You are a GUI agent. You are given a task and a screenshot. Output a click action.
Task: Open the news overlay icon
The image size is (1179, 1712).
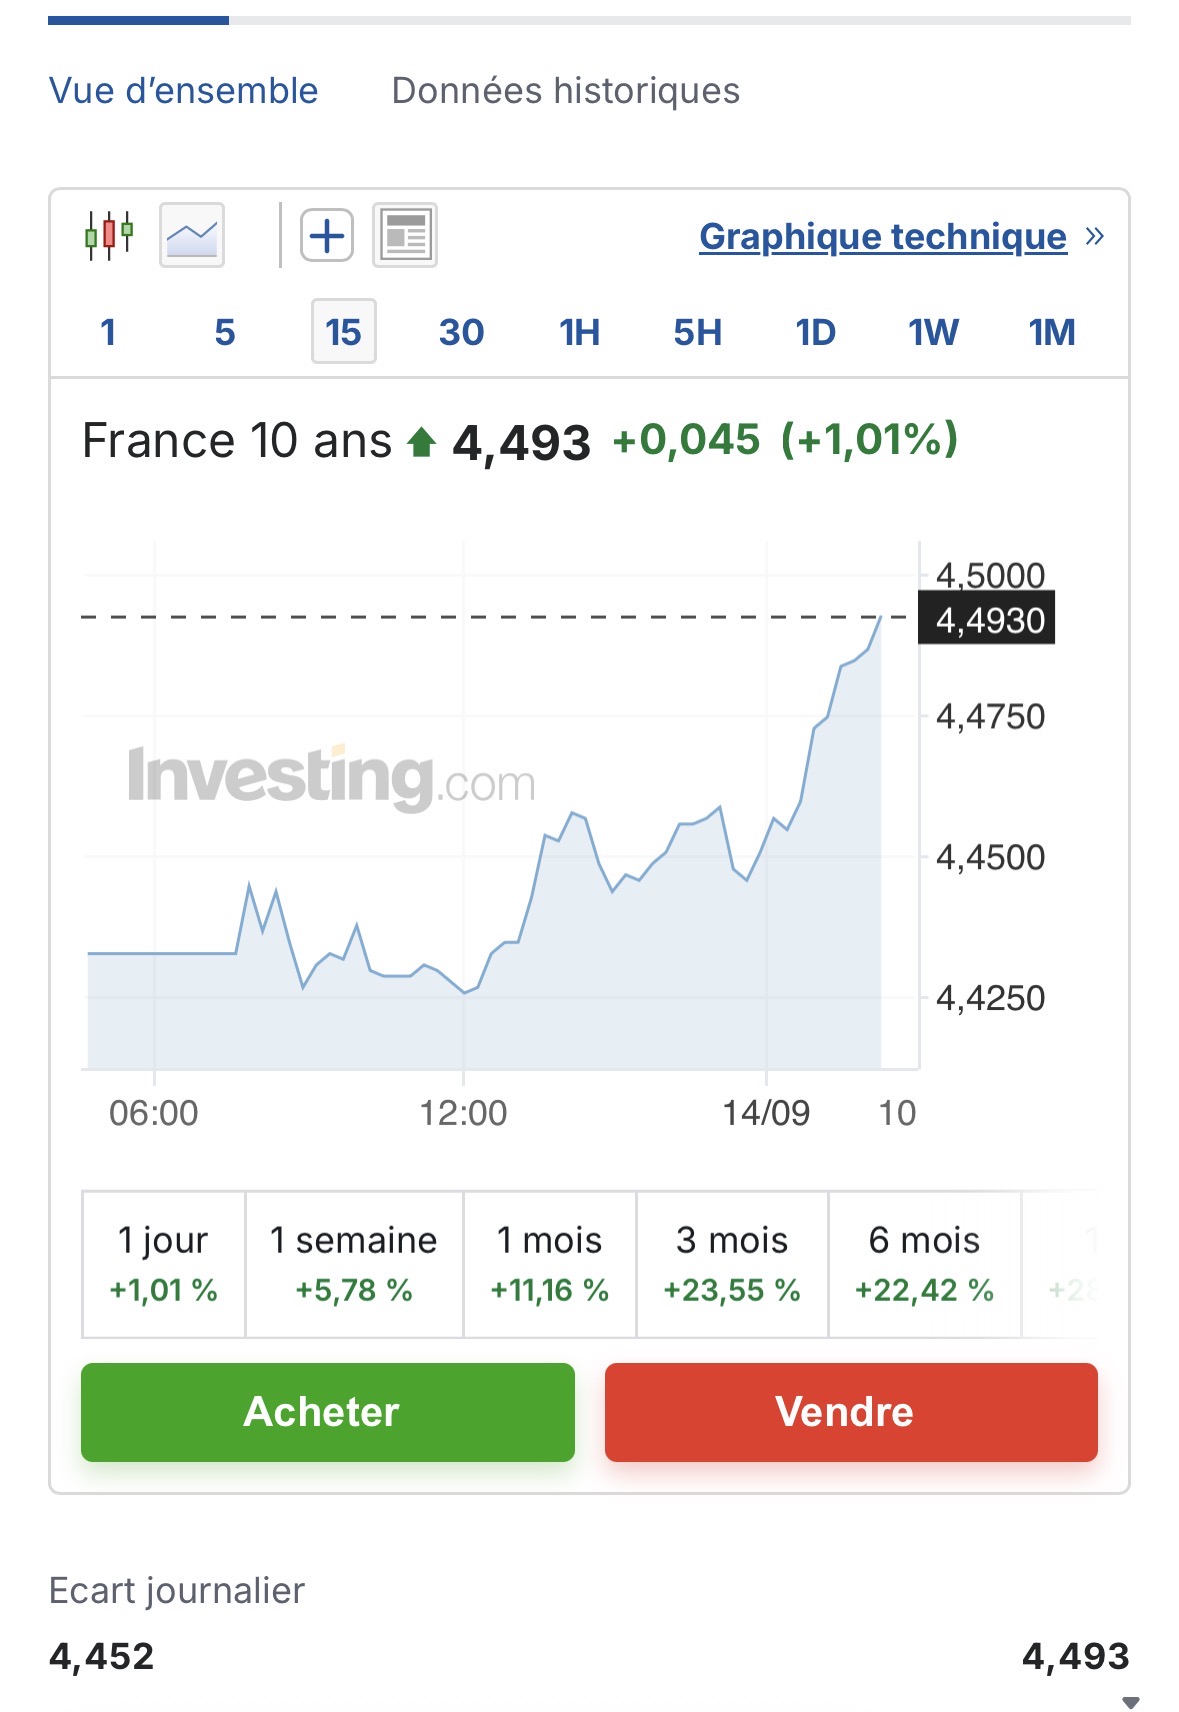click(x=405, y=236)
